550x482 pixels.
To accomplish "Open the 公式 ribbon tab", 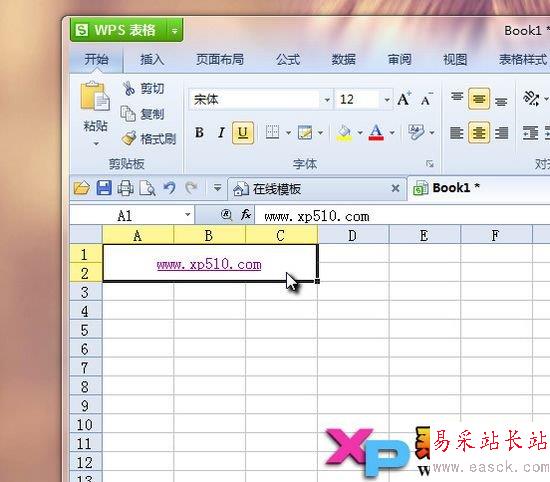I will point(288,59).
